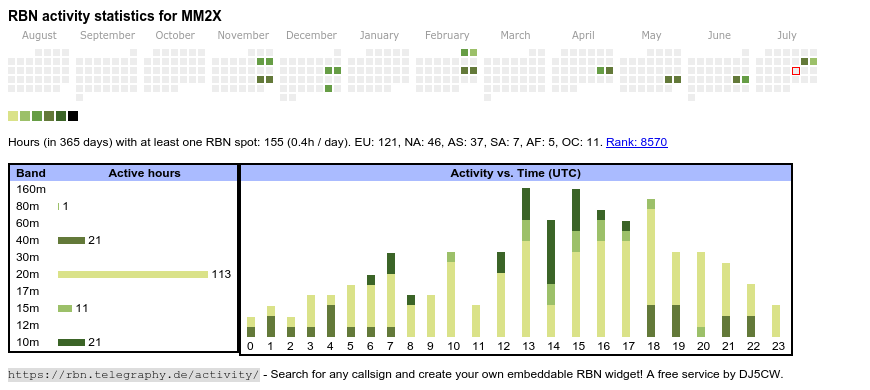Screen dimensions: 870x390
Task: Click the activity bar above hour 15
Action: pyautogui.click(x=575, y=263)
